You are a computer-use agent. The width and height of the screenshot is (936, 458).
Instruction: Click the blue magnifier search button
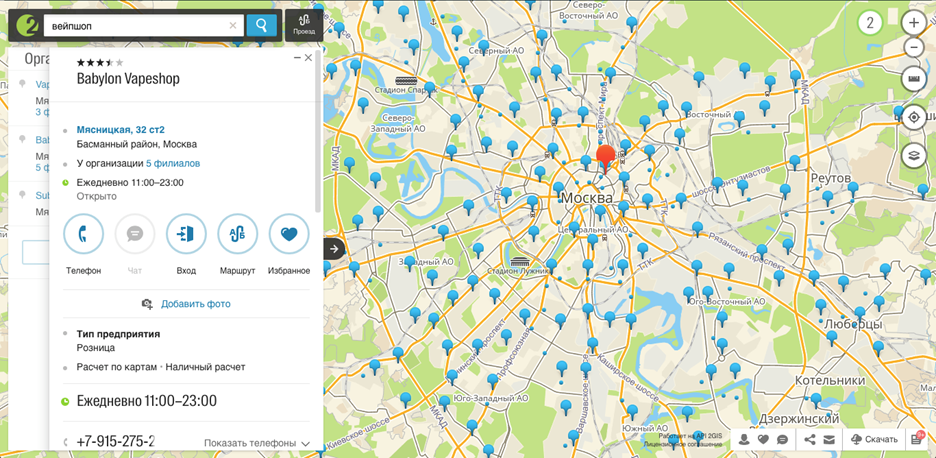[x=261, y=26]
